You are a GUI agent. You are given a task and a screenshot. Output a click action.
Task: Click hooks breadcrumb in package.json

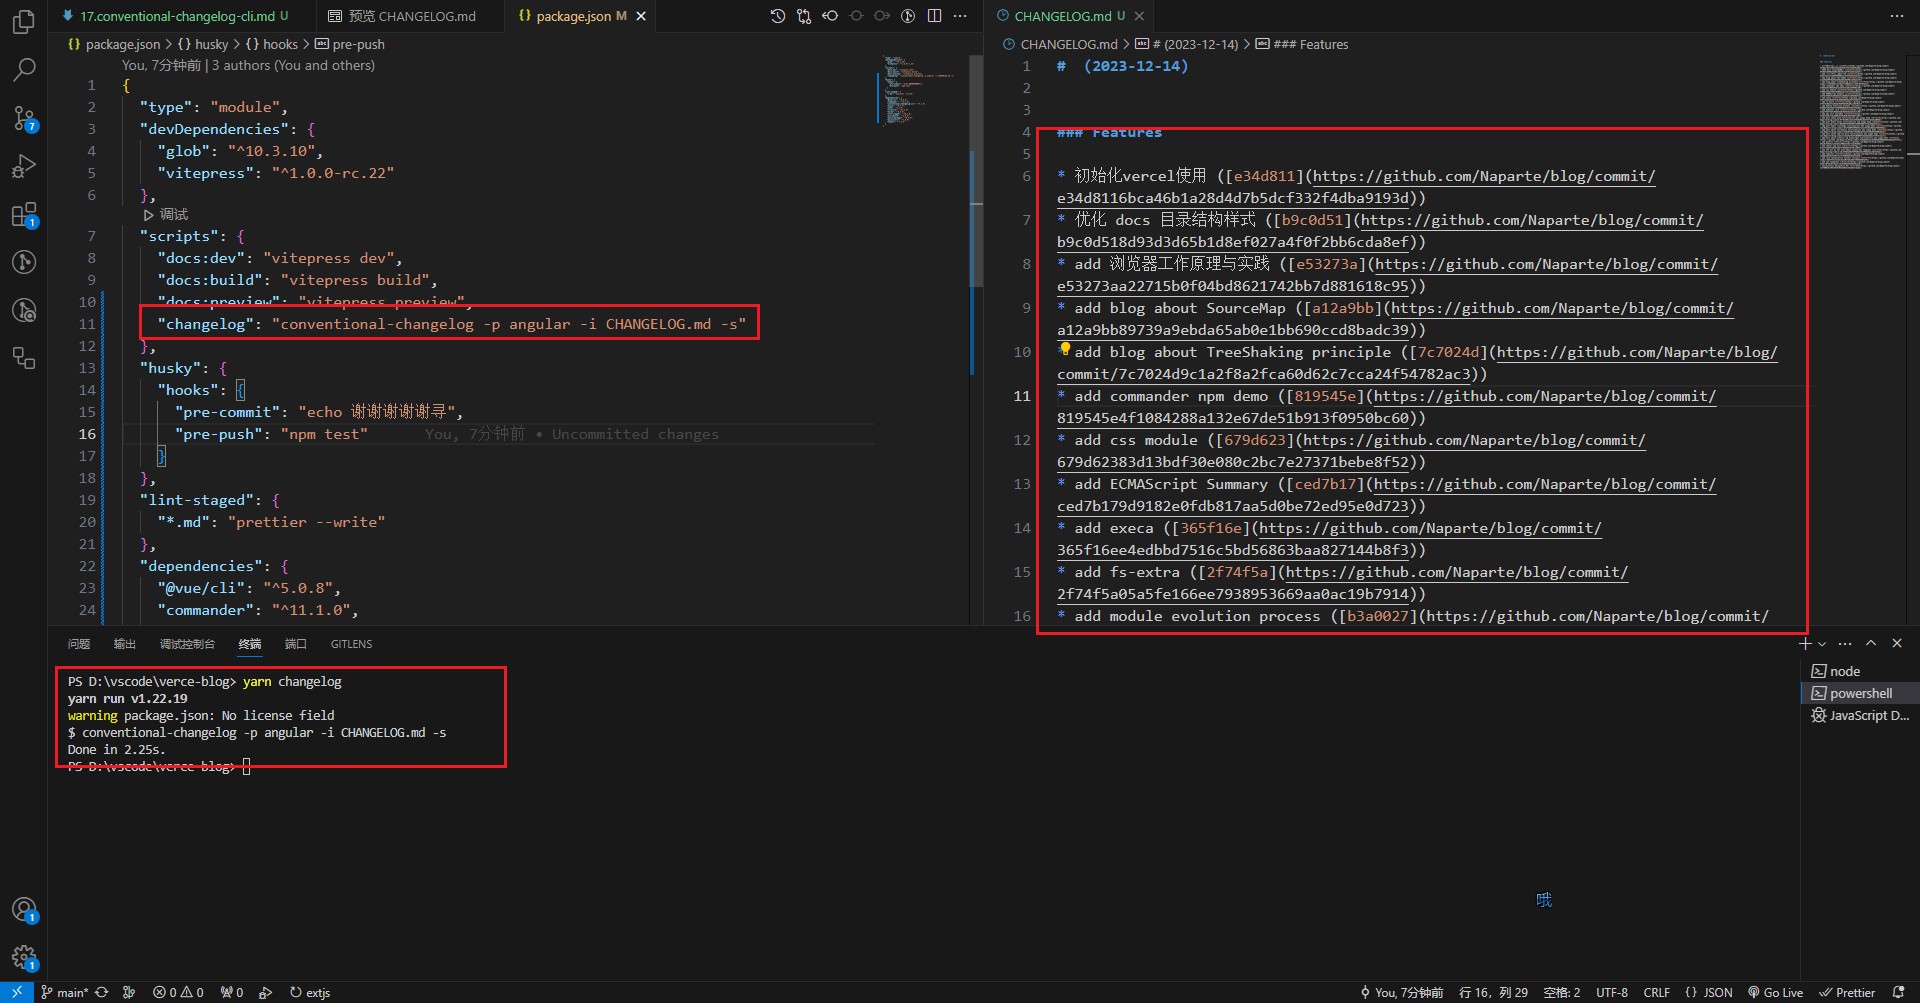[x=272, y=44]
